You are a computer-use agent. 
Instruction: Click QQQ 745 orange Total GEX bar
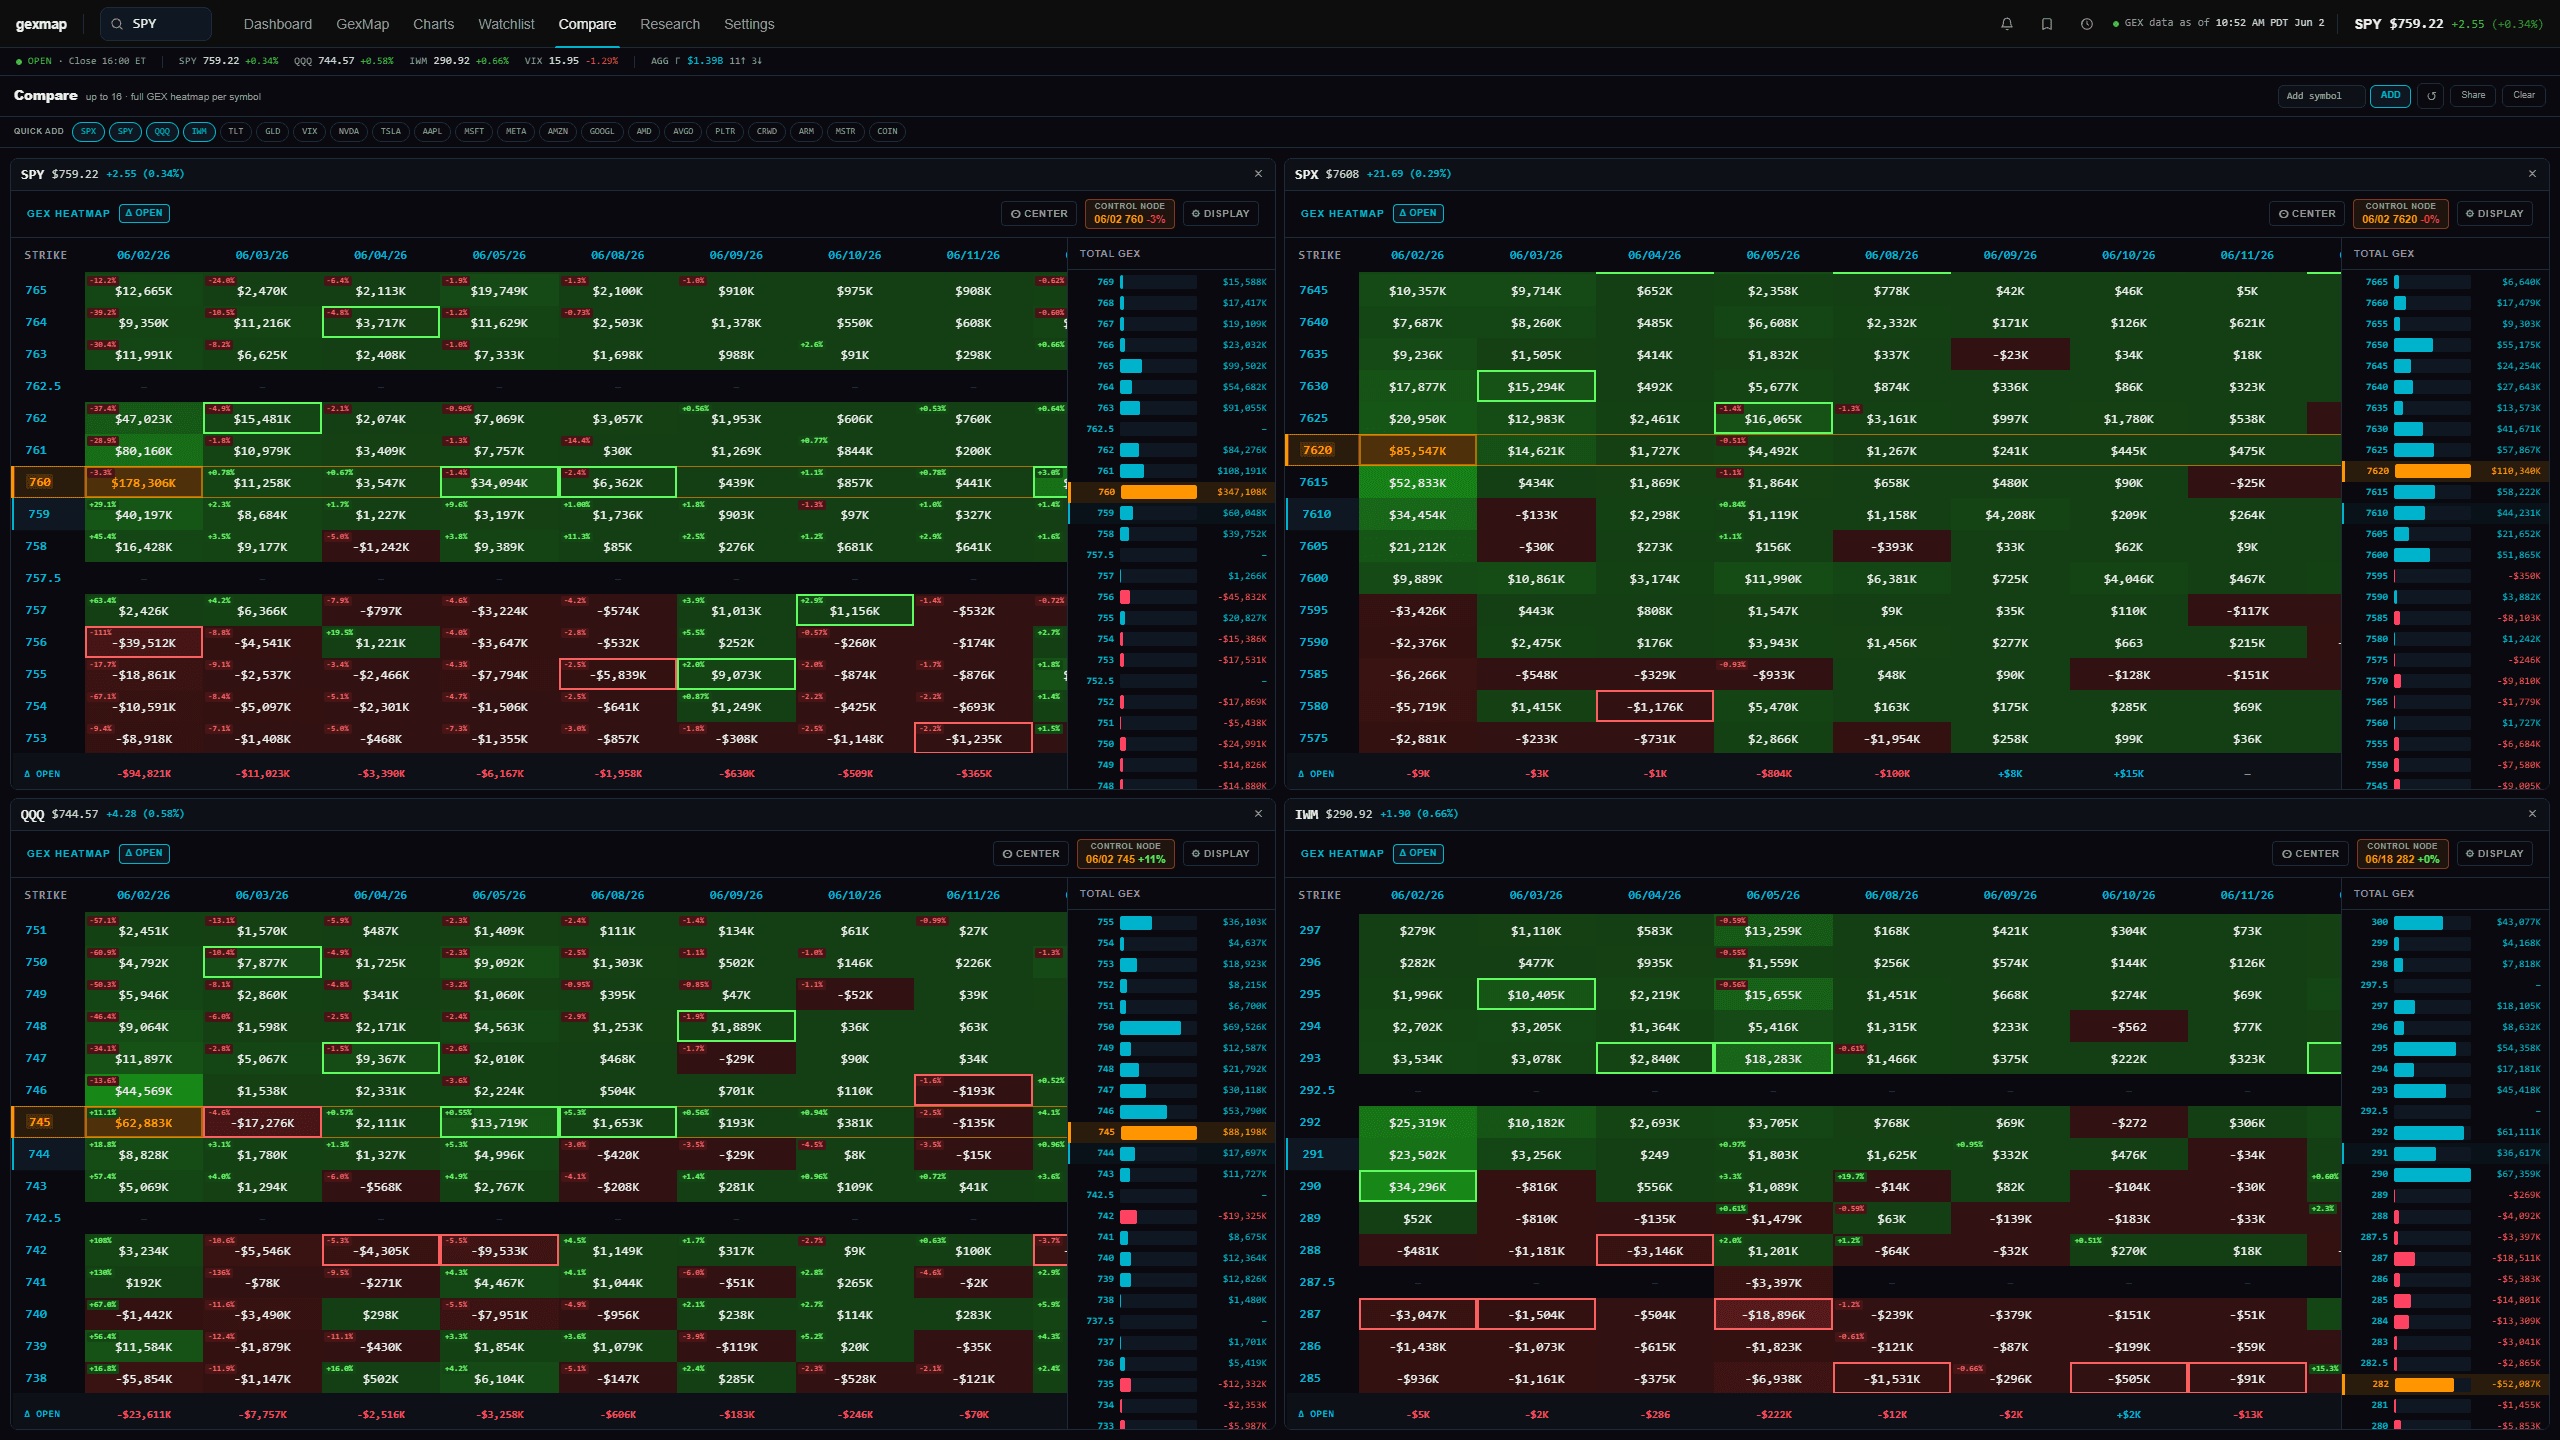click(x=1158, y=1133)
